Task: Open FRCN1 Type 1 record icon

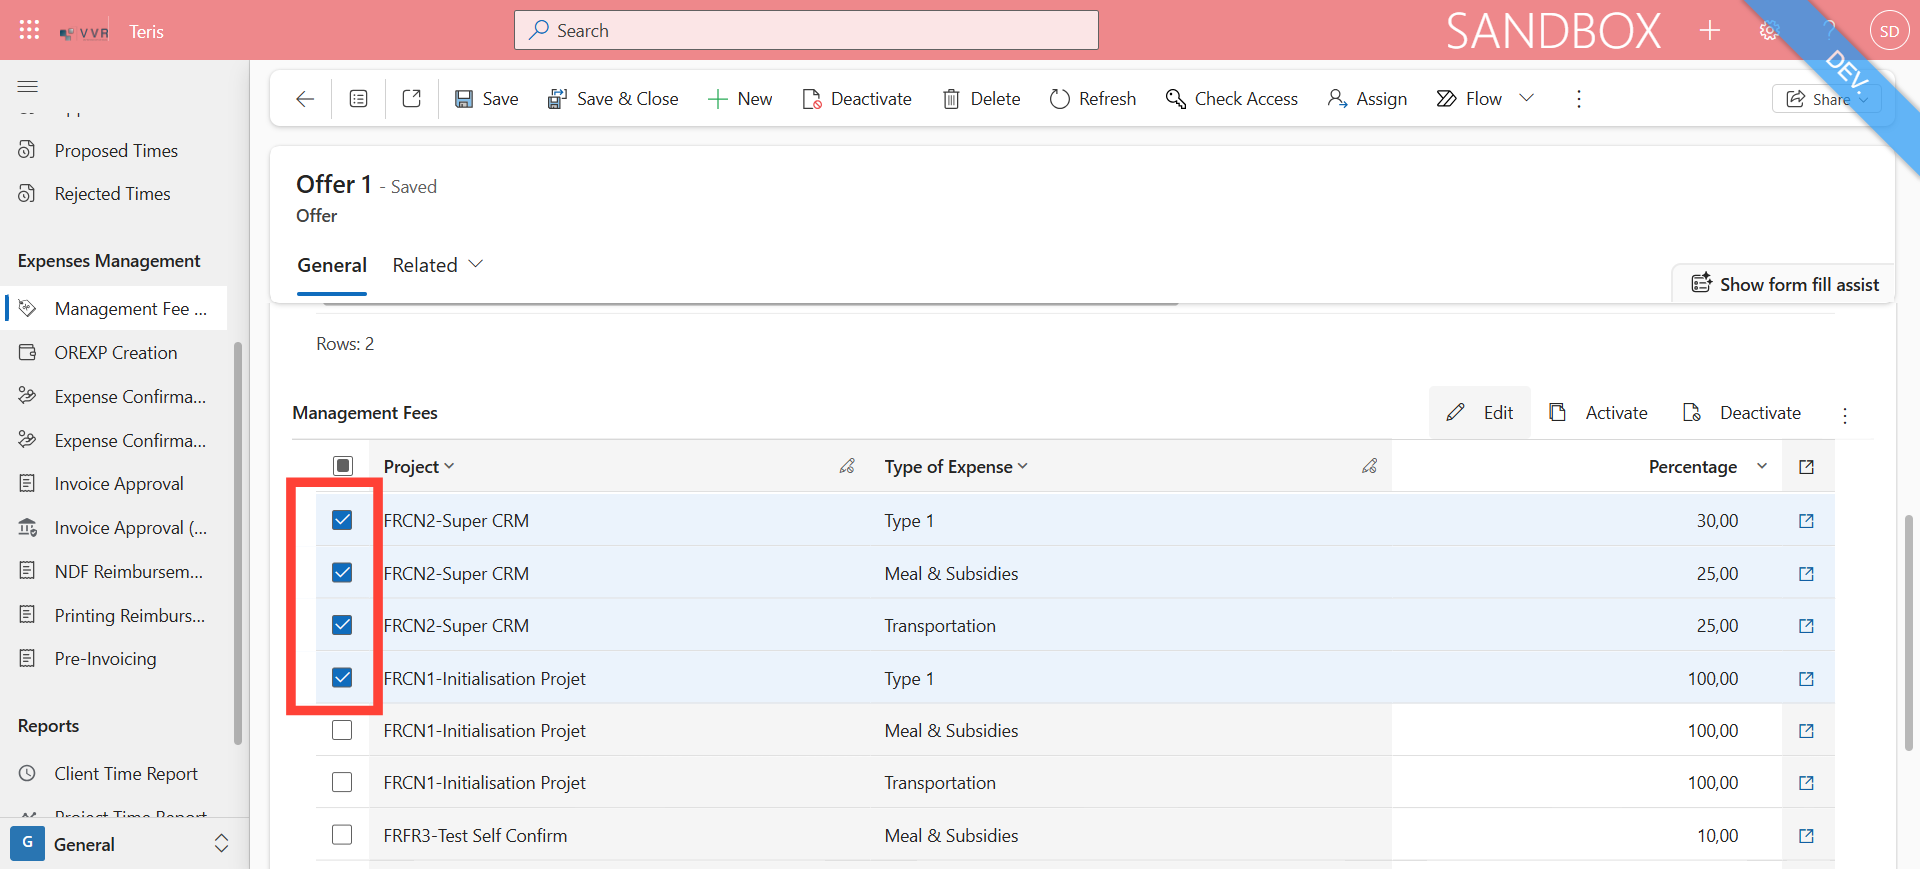Action: (1806, 679)
